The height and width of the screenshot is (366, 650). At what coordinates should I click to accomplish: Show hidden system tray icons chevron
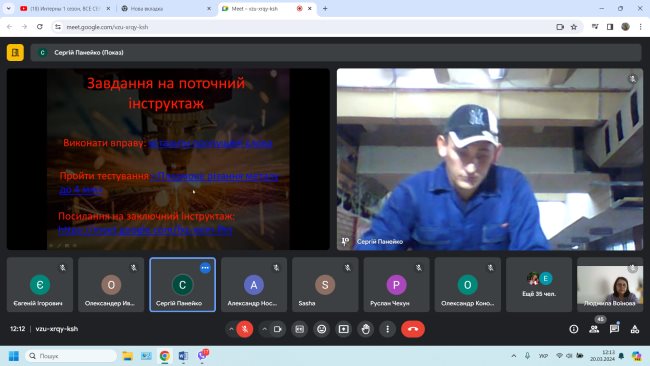514,356
